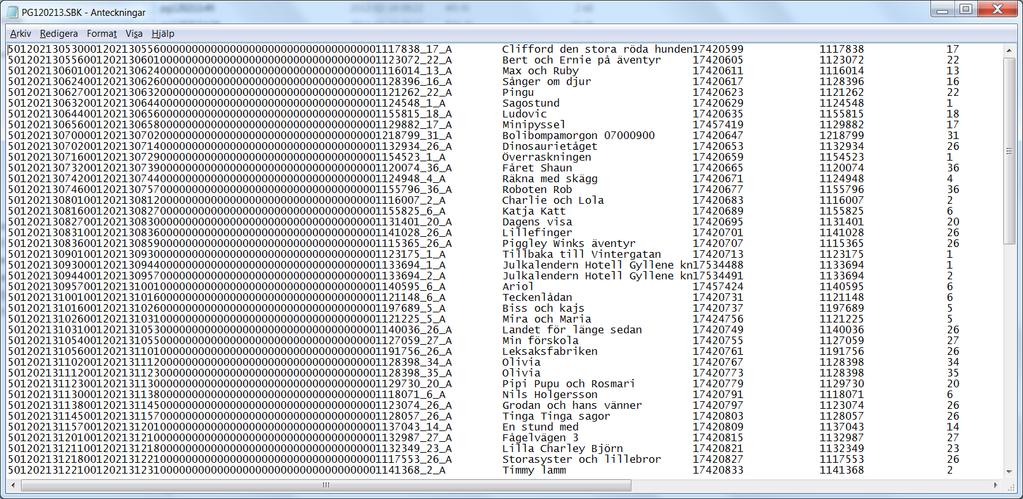Click the text 'Minipyssel'
The width and height of the screenshot is (1023, 499).
click(534, 125)
